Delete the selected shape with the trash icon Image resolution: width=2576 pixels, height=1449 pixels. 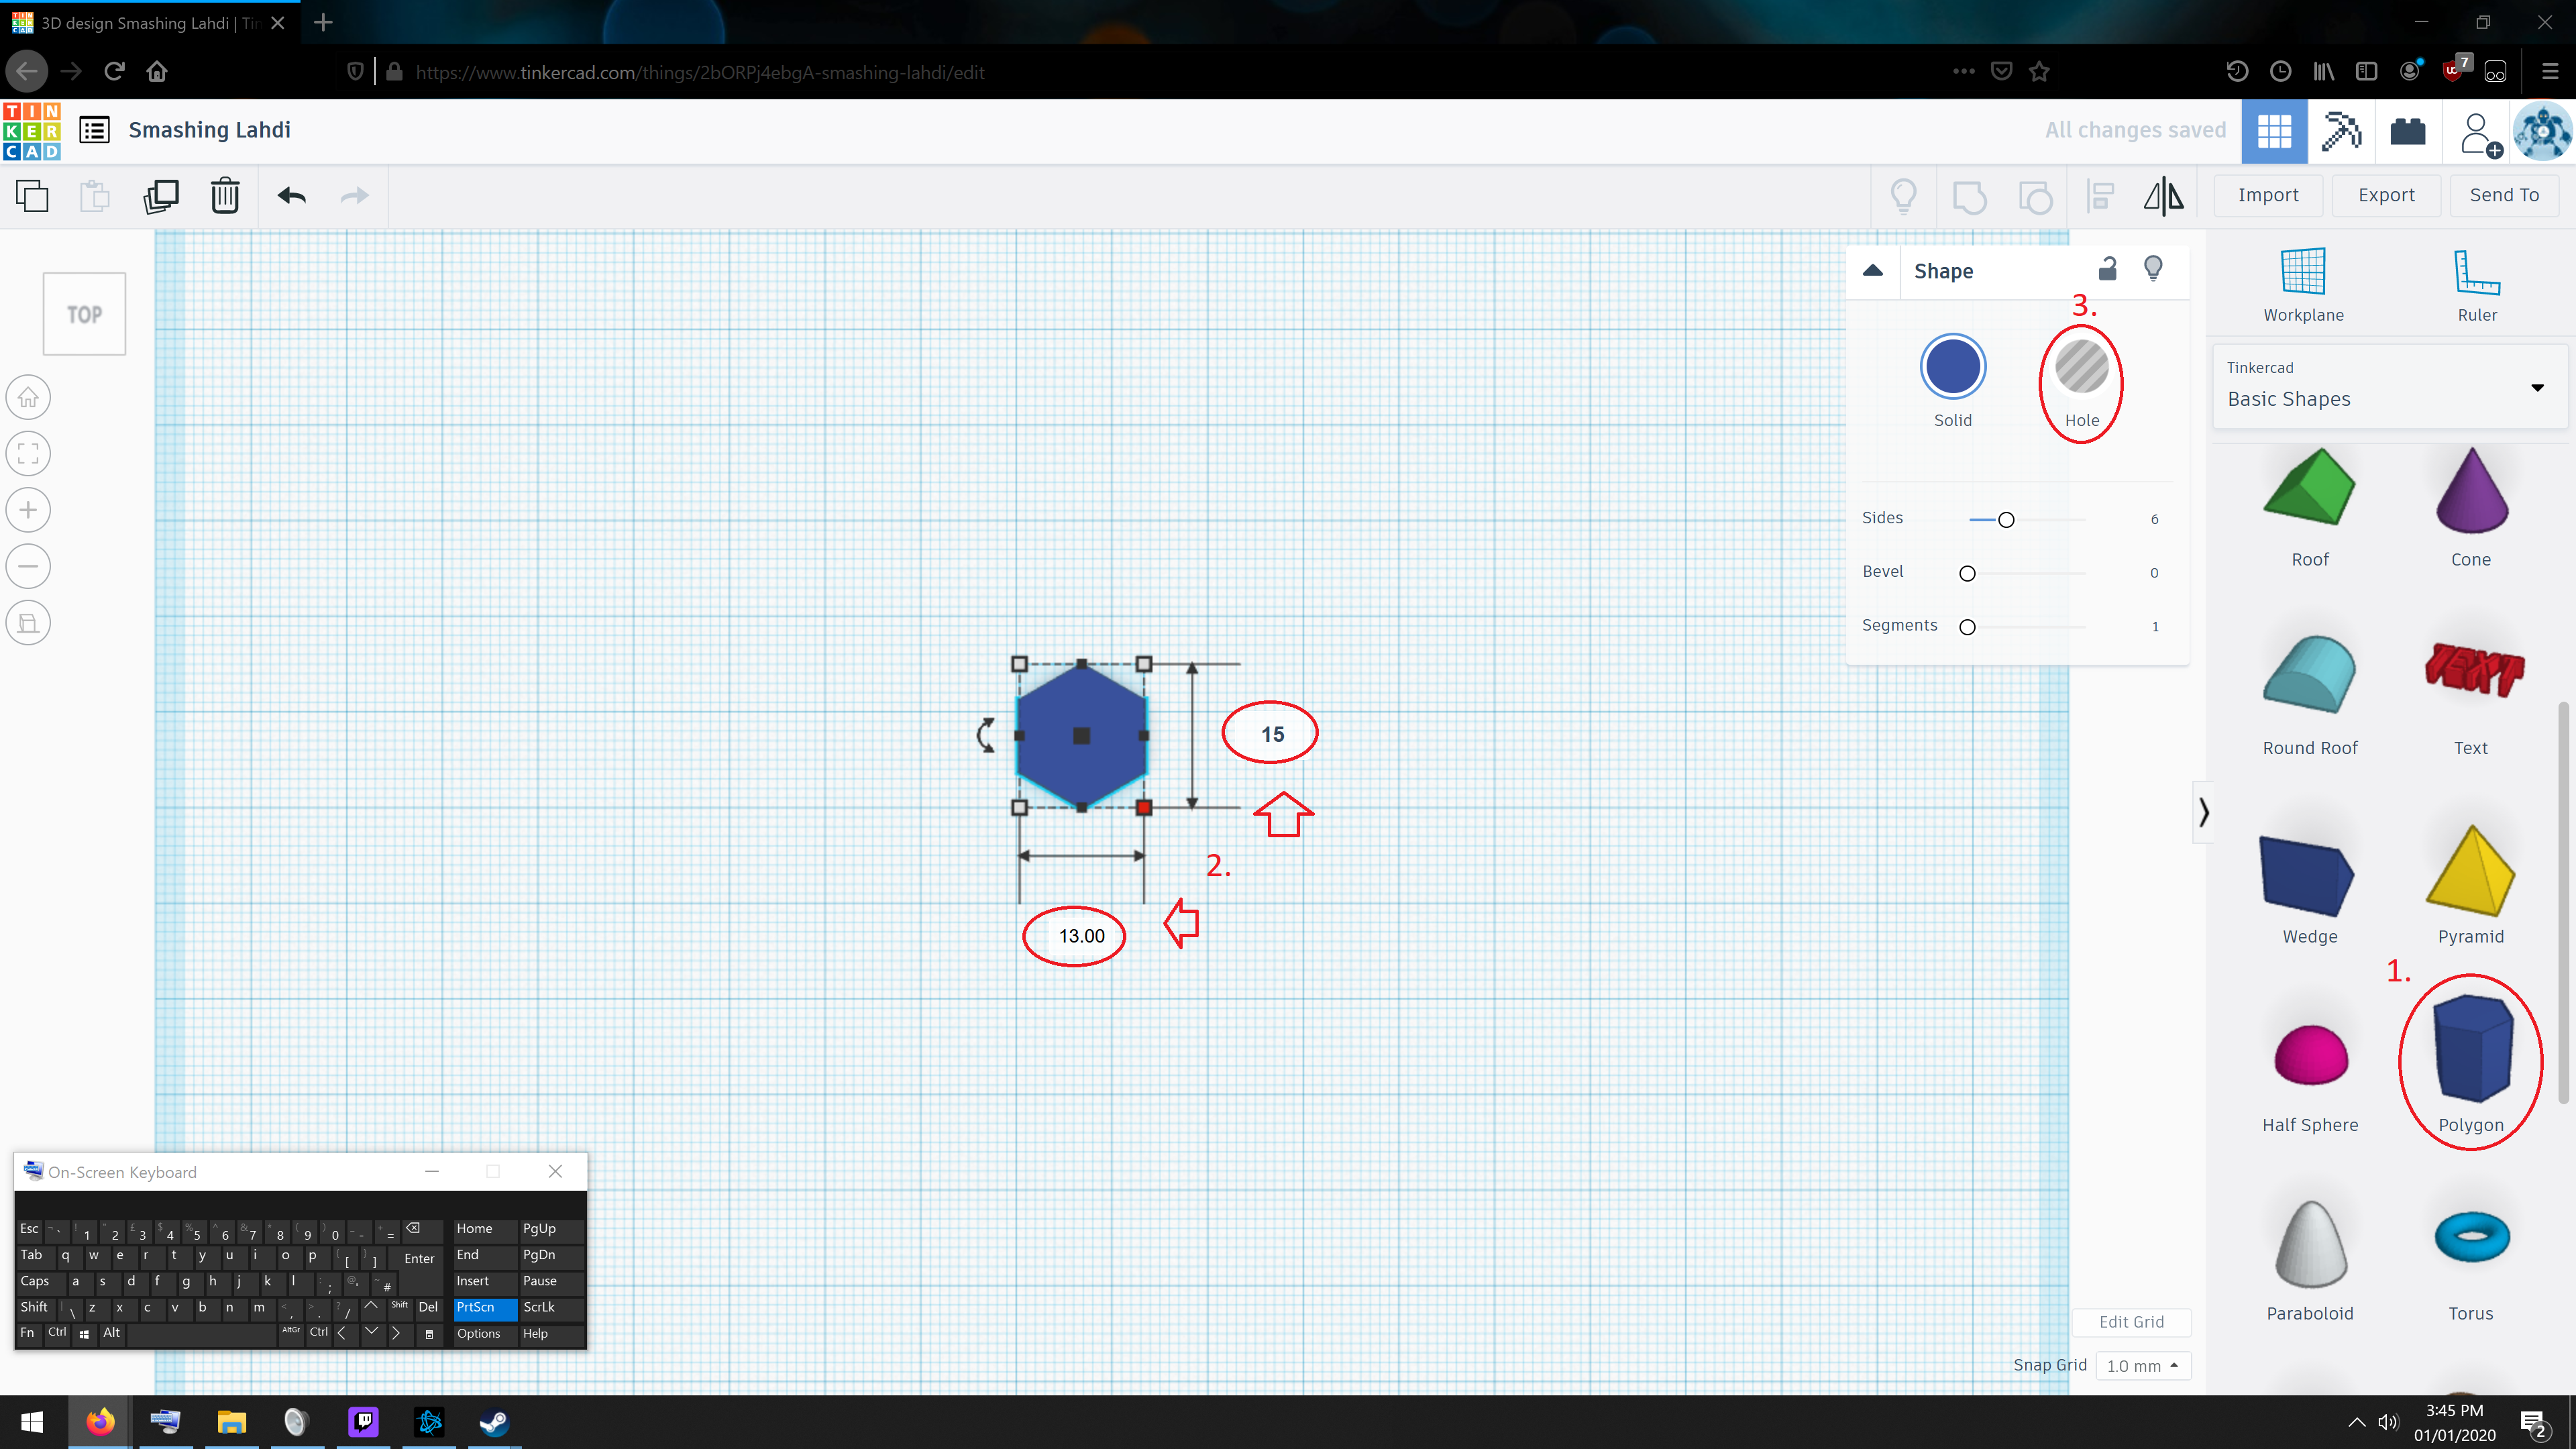click(x=225, y=196)
